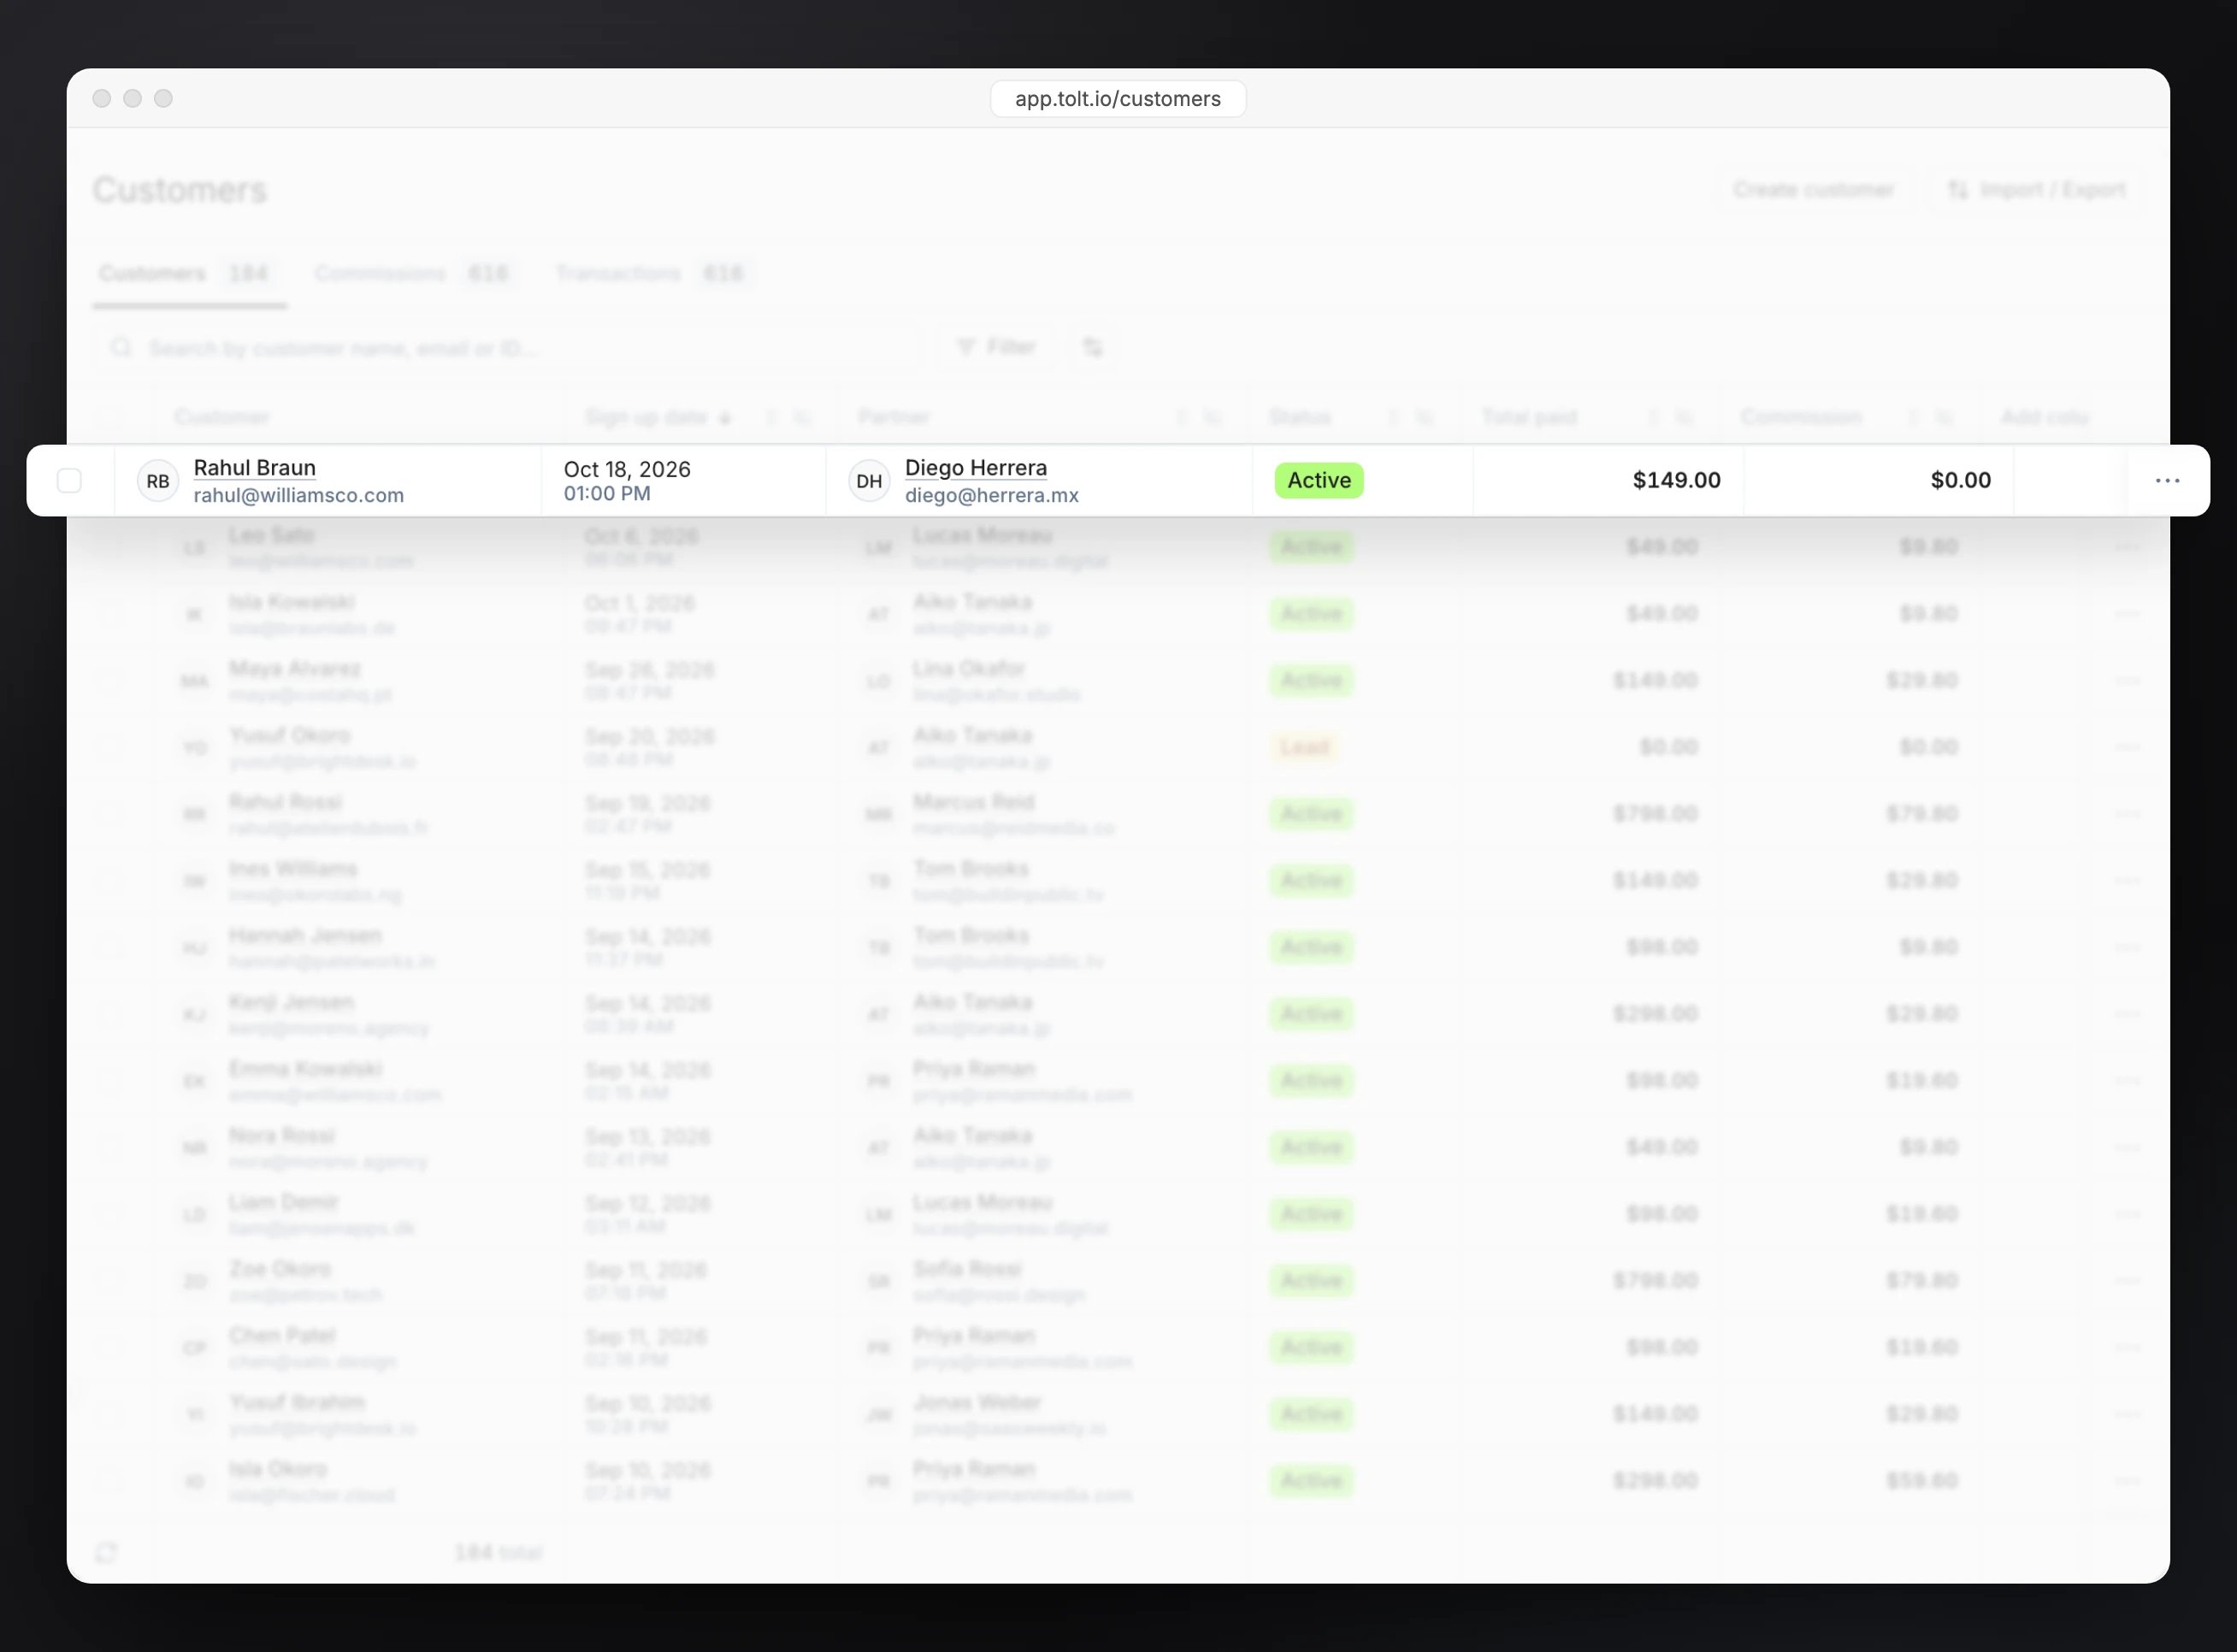Click the customer search field

[506, 348]
